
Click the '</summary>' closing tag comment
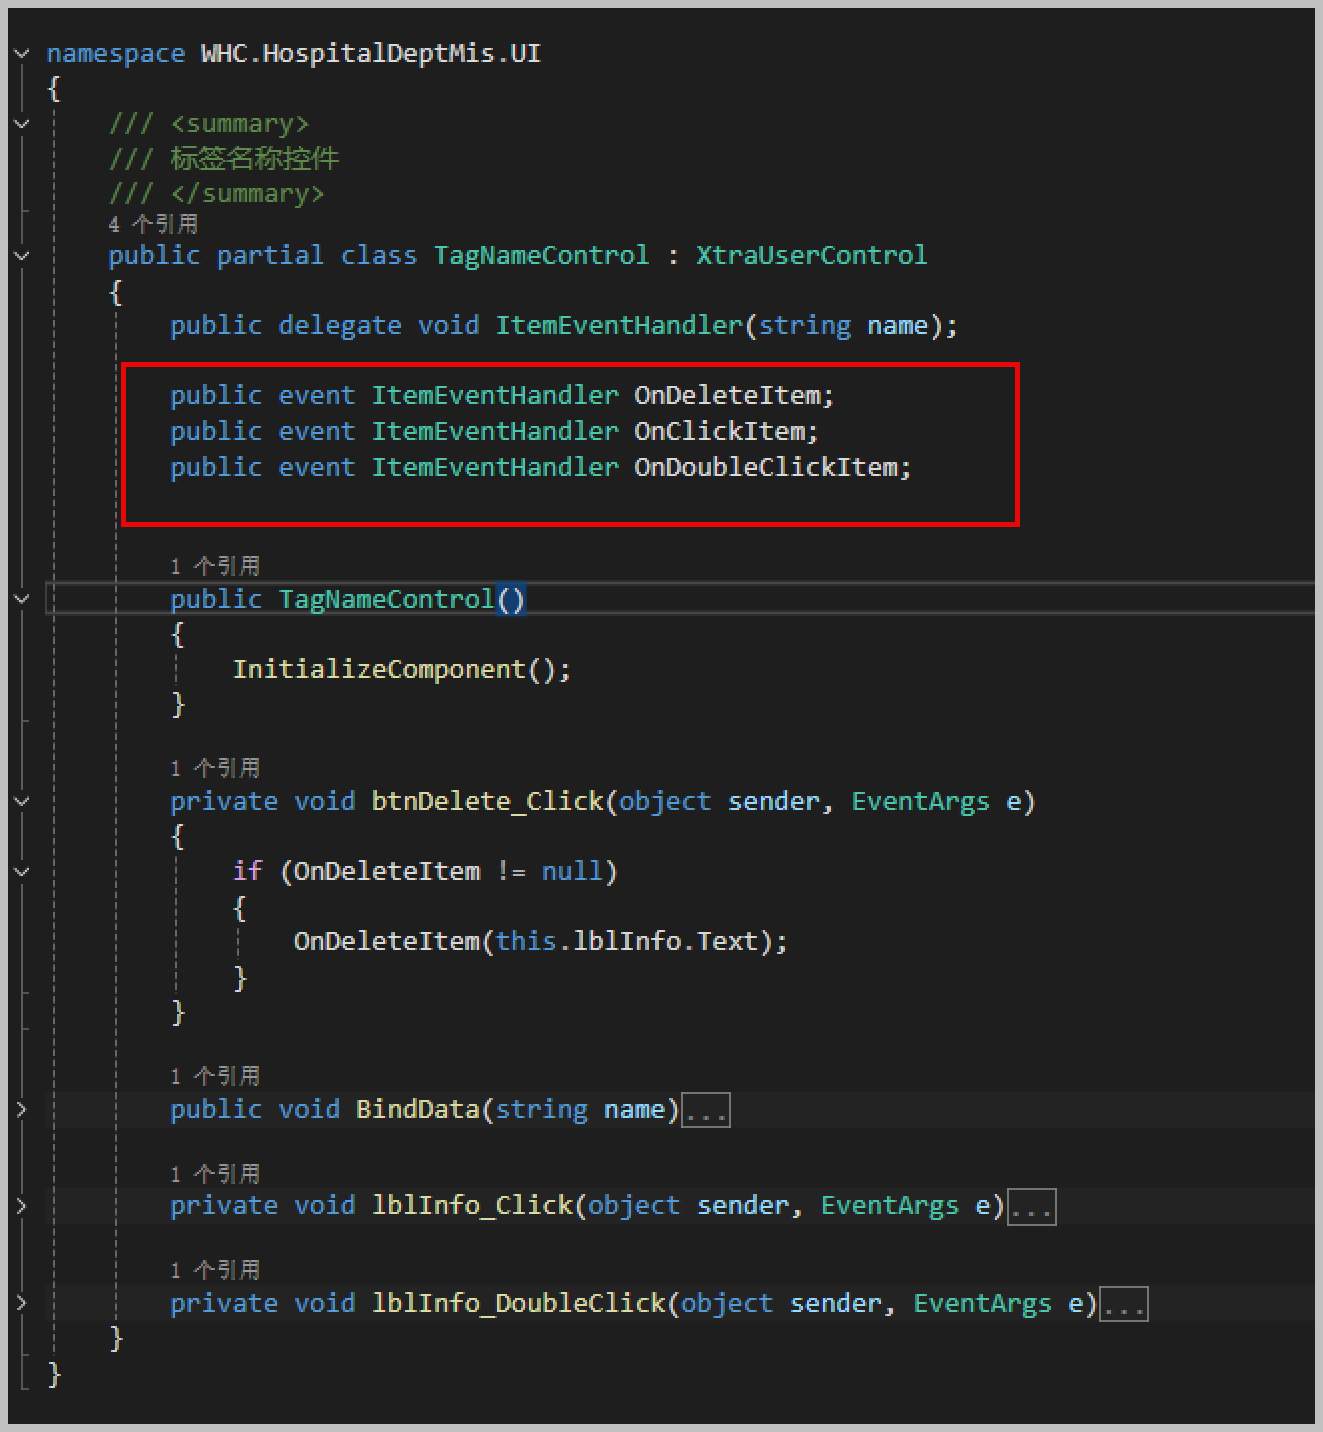[x=248, y=194]
